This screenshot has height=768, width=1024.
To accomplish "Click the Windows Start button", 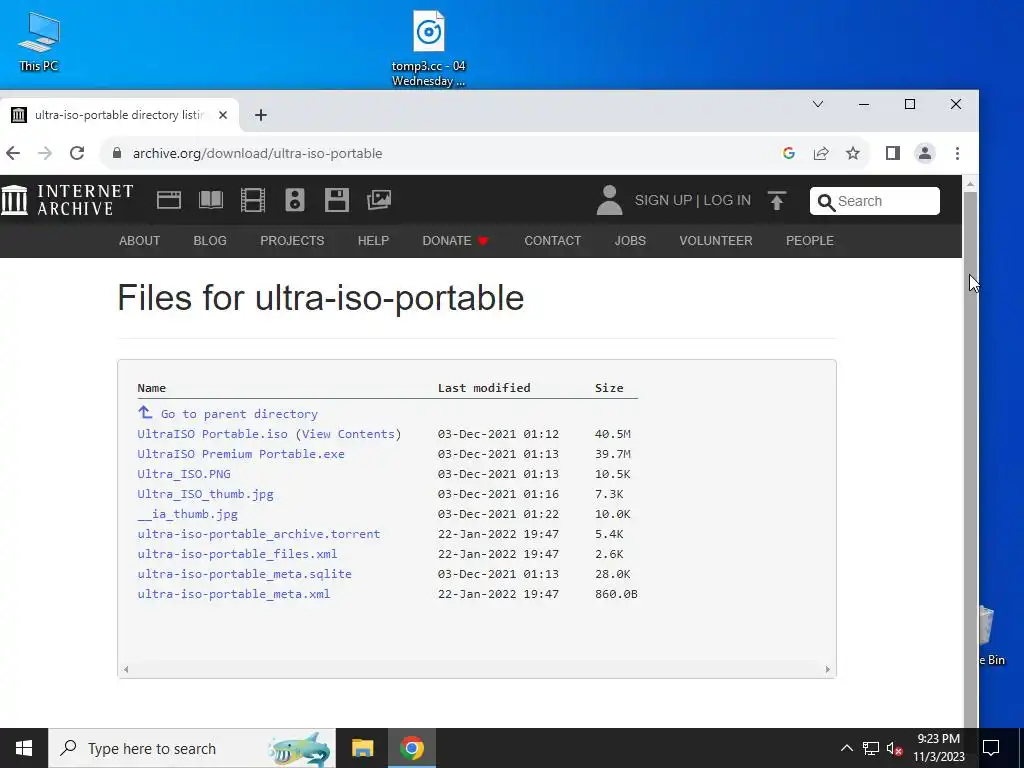I will coord(24,748).
